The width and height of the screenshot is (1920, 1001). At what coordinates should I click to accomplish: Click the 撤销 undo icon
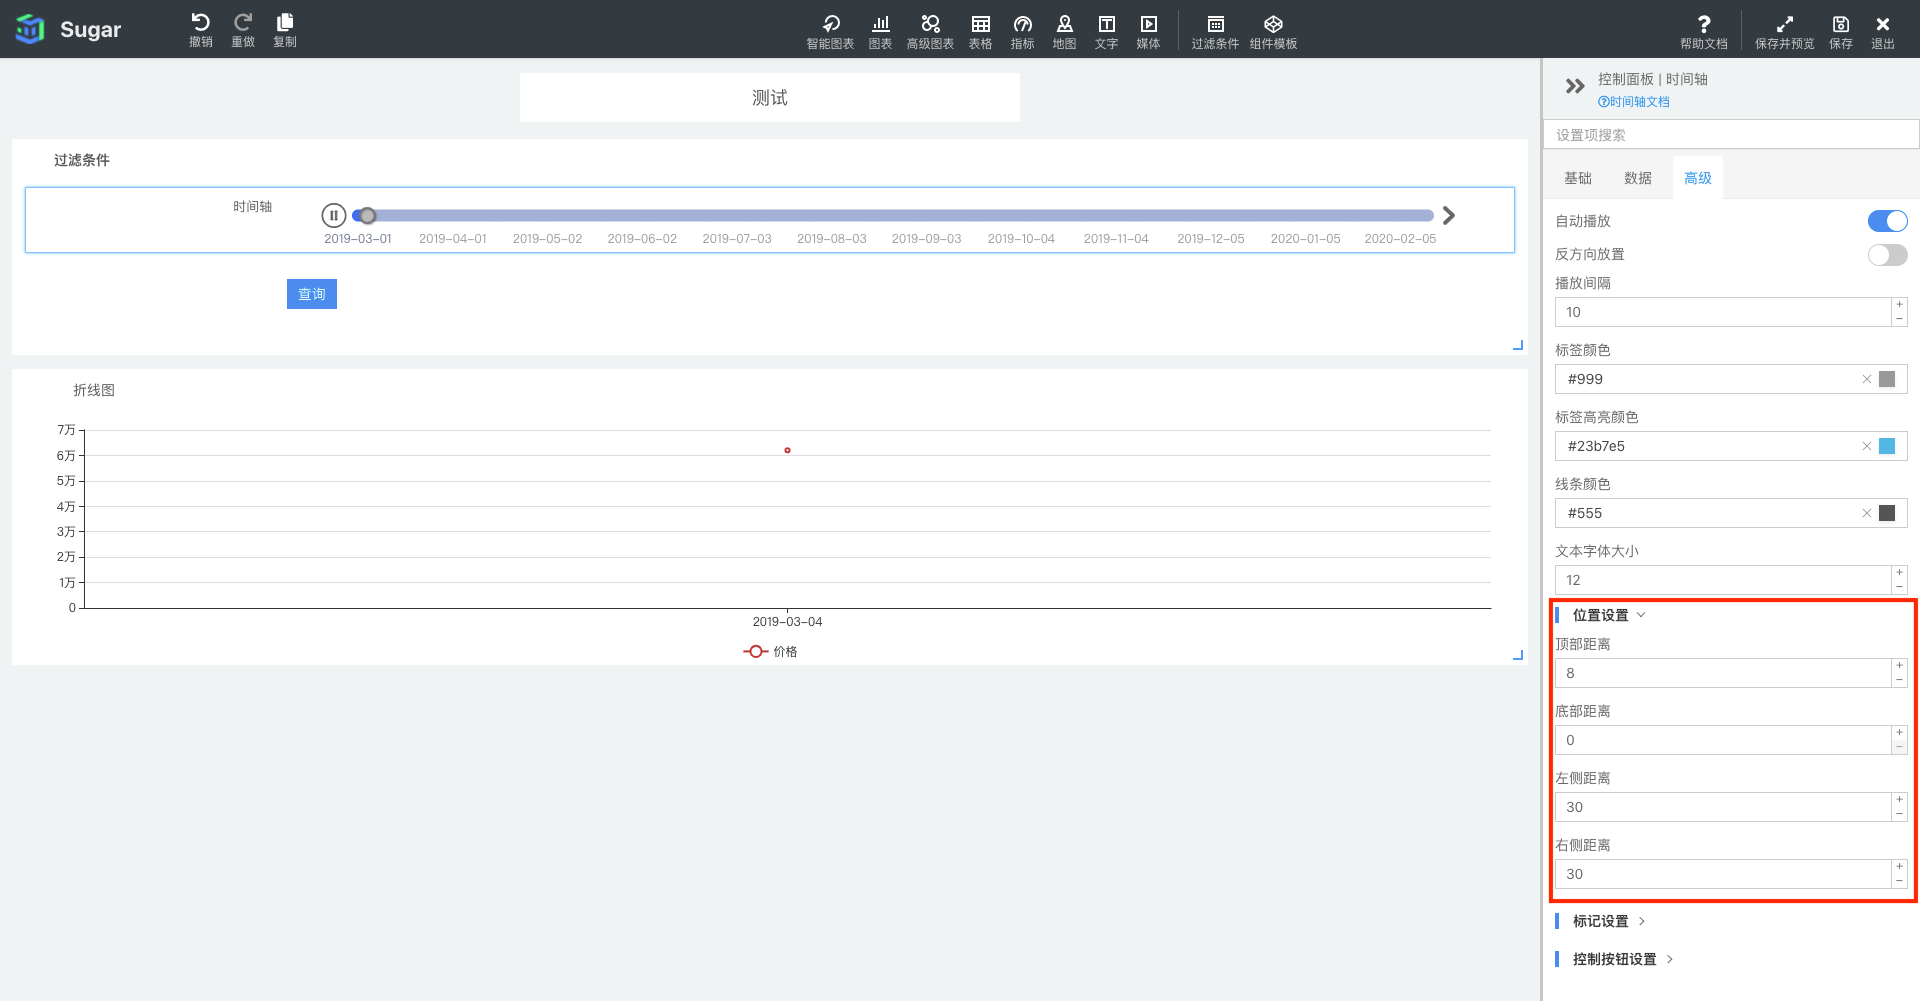point(200,24)
